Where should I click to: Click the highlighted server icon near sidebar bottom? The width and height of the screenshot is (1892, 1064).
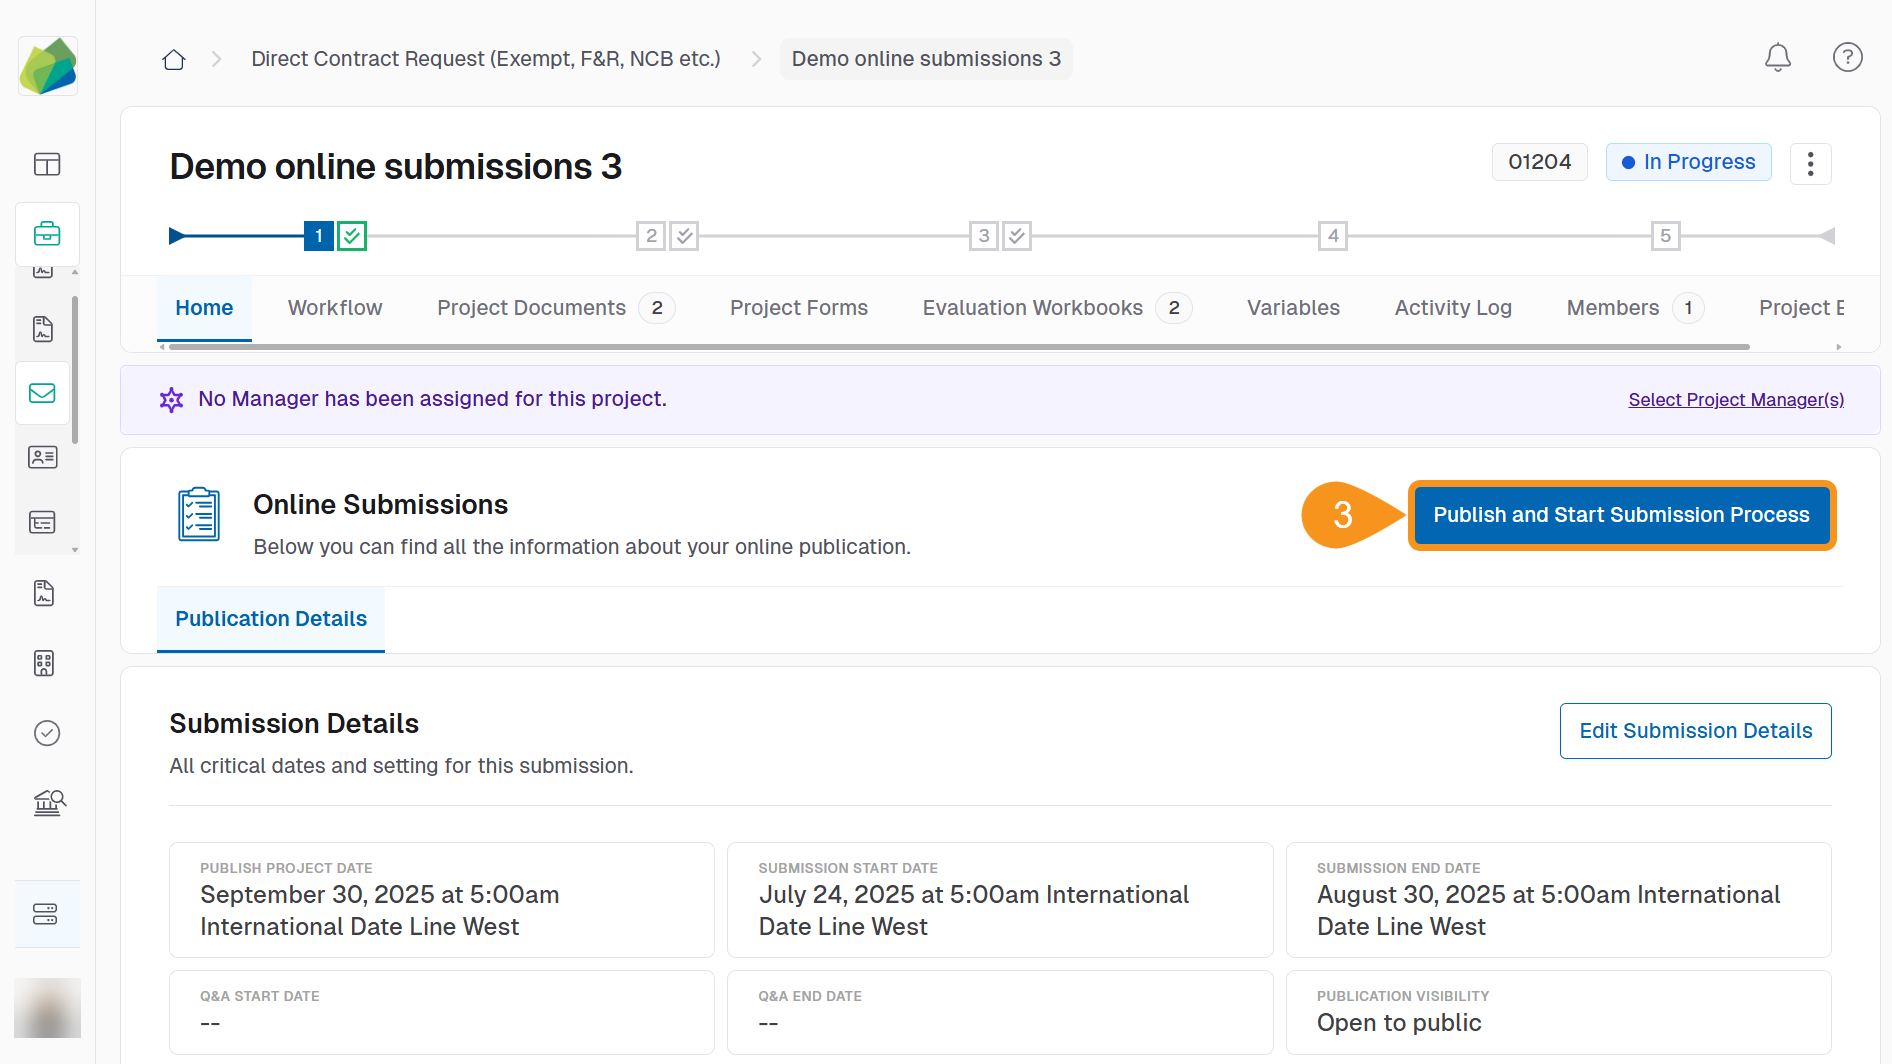(x=47, y=913)
